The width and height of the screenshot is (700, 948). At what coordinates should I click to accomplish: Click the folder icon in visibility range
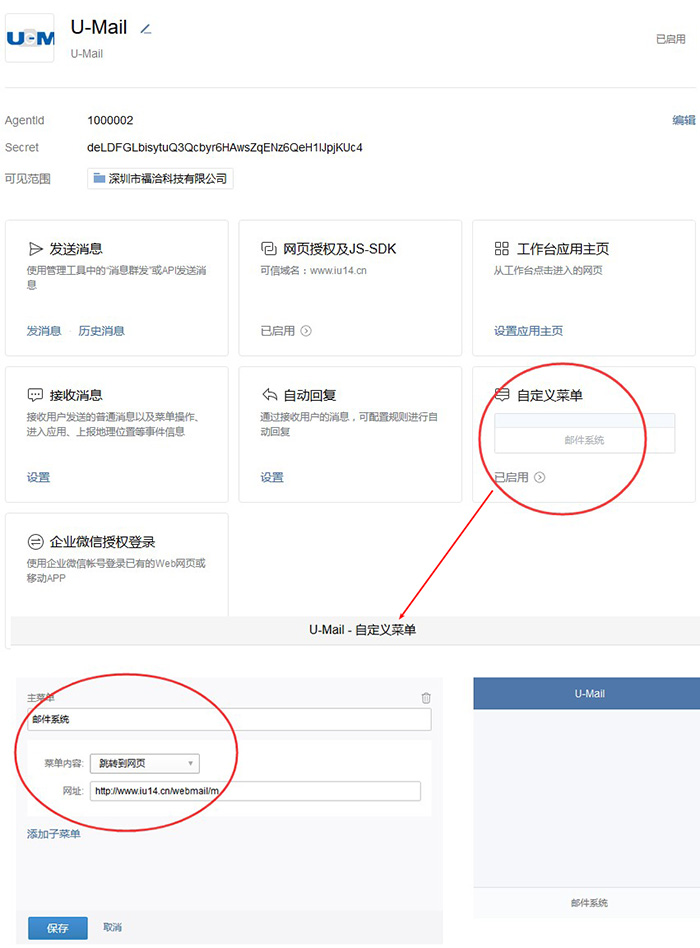[x=99, y=178]
